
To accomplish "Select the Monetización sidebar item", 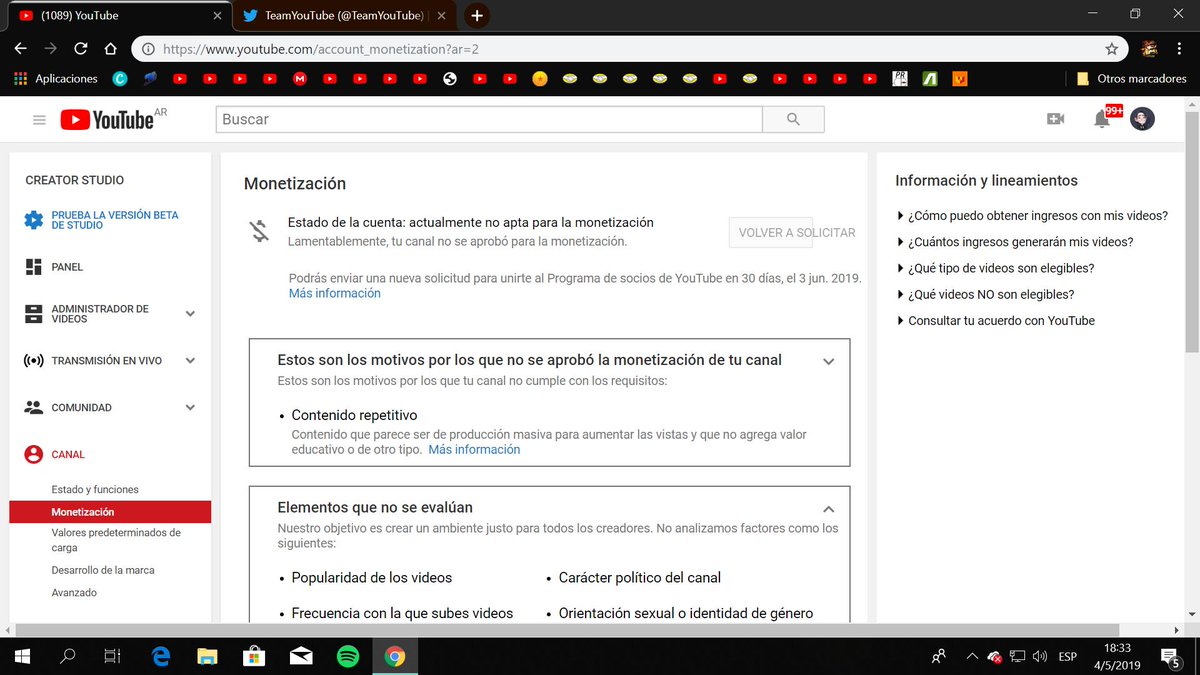I will tap(110, 512).
